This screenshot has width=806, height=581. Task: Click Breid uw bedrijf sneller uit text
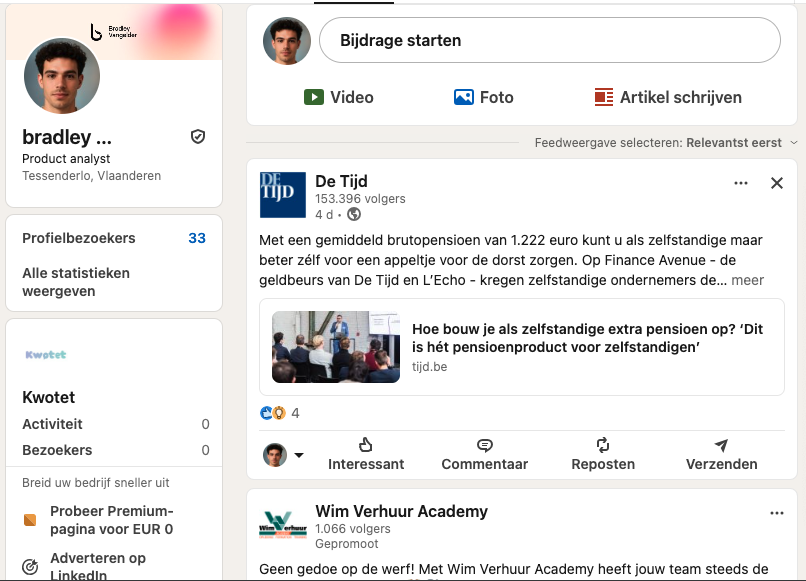[x=96, y=483]
